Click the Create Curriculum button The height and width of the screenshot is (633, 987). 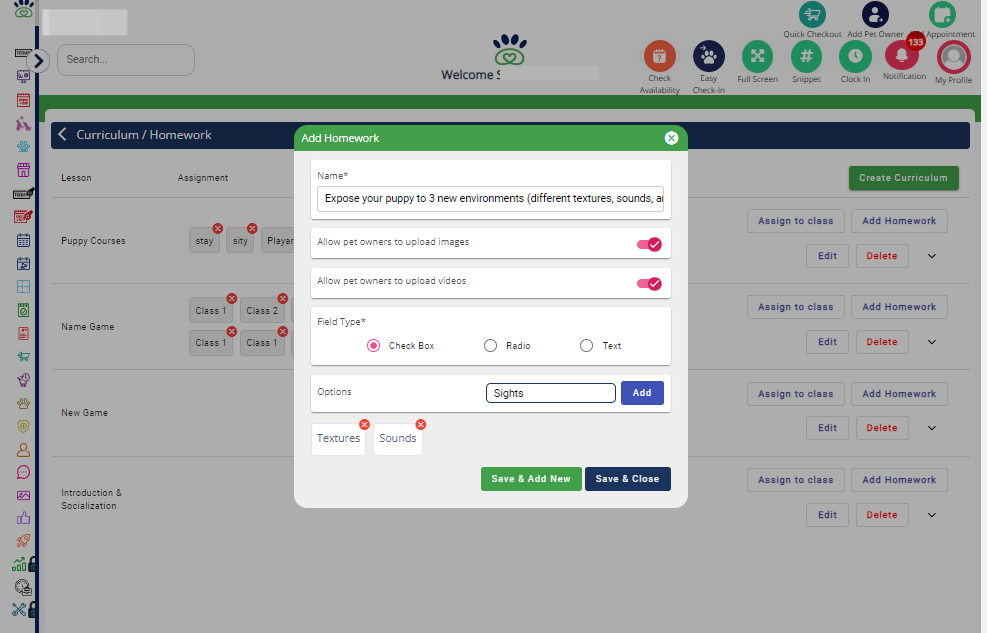[903, 178]
